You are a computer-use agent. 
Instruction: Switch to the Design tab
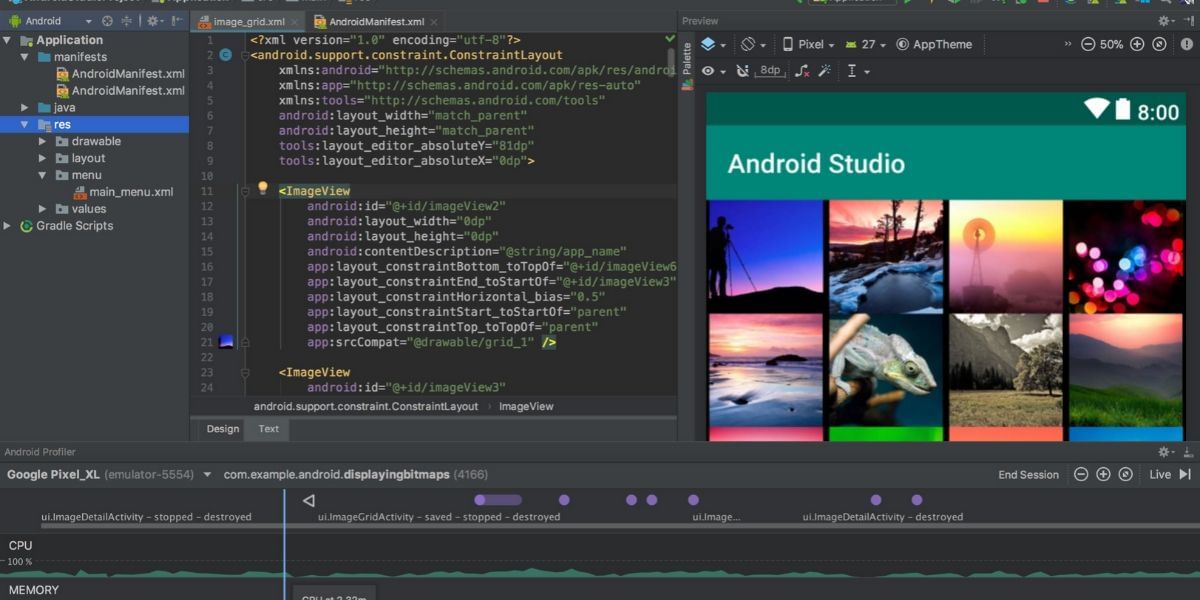point(223,429)
